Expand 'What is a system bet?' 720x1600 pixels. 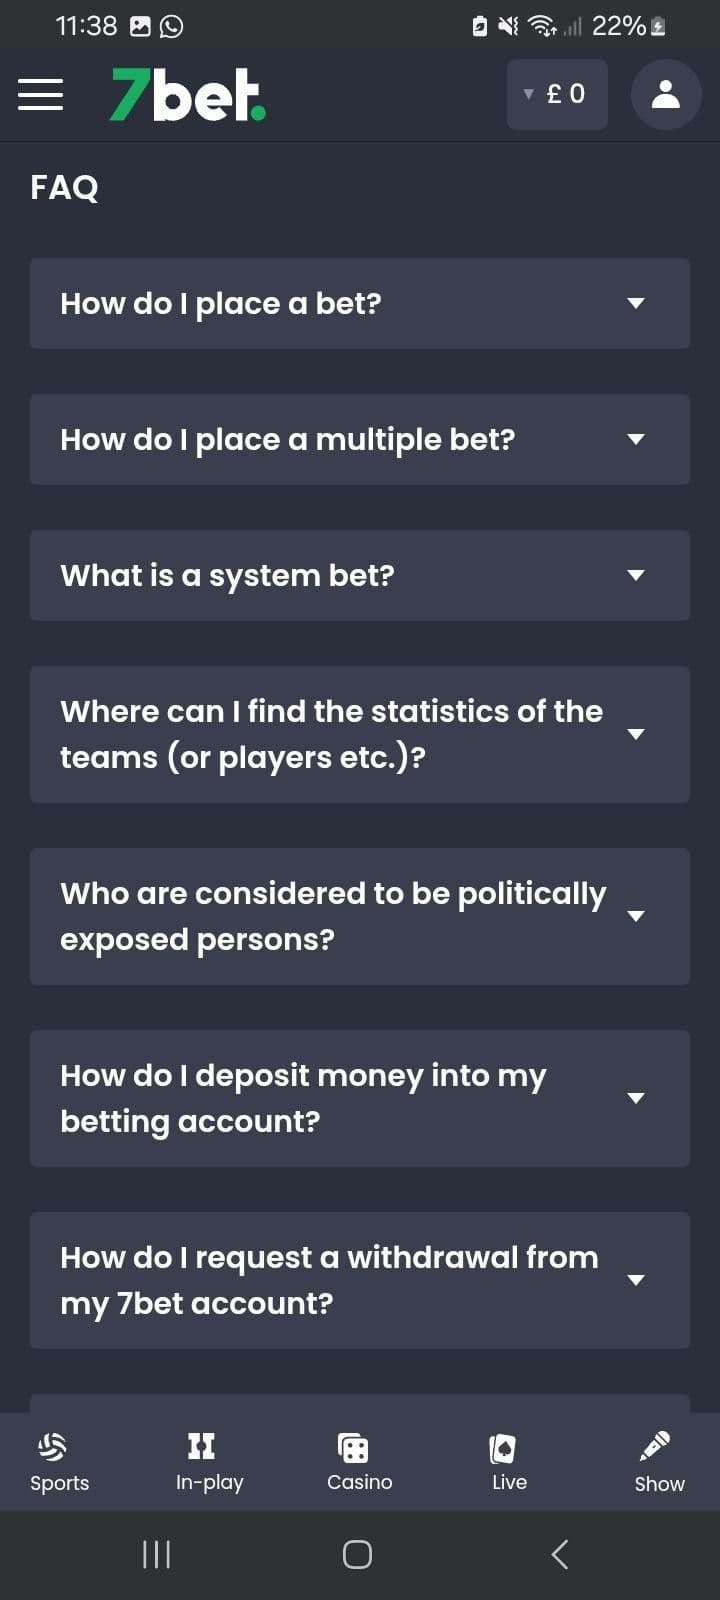pos(360,575)
